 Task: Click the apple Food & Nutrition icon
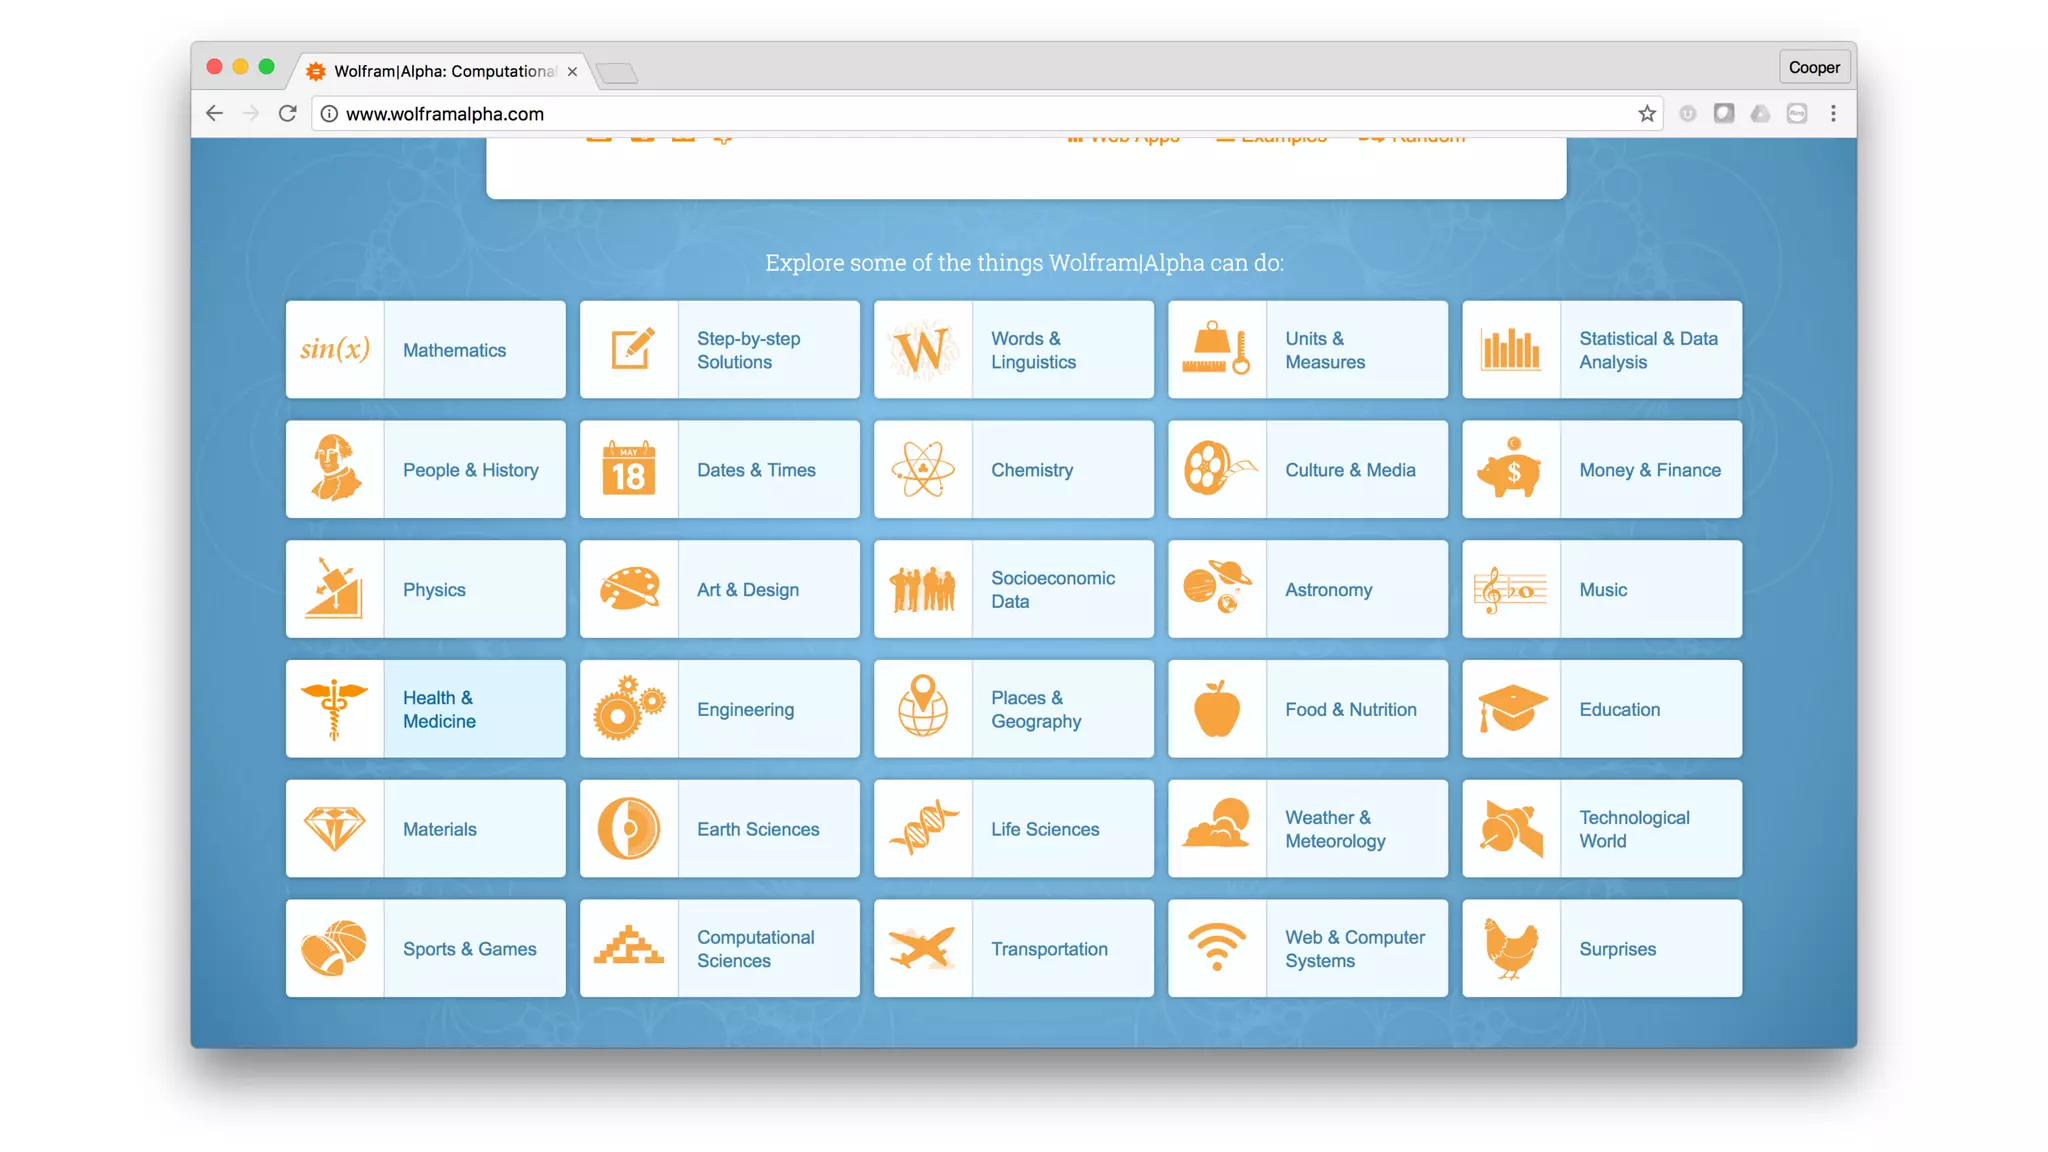1217,708
